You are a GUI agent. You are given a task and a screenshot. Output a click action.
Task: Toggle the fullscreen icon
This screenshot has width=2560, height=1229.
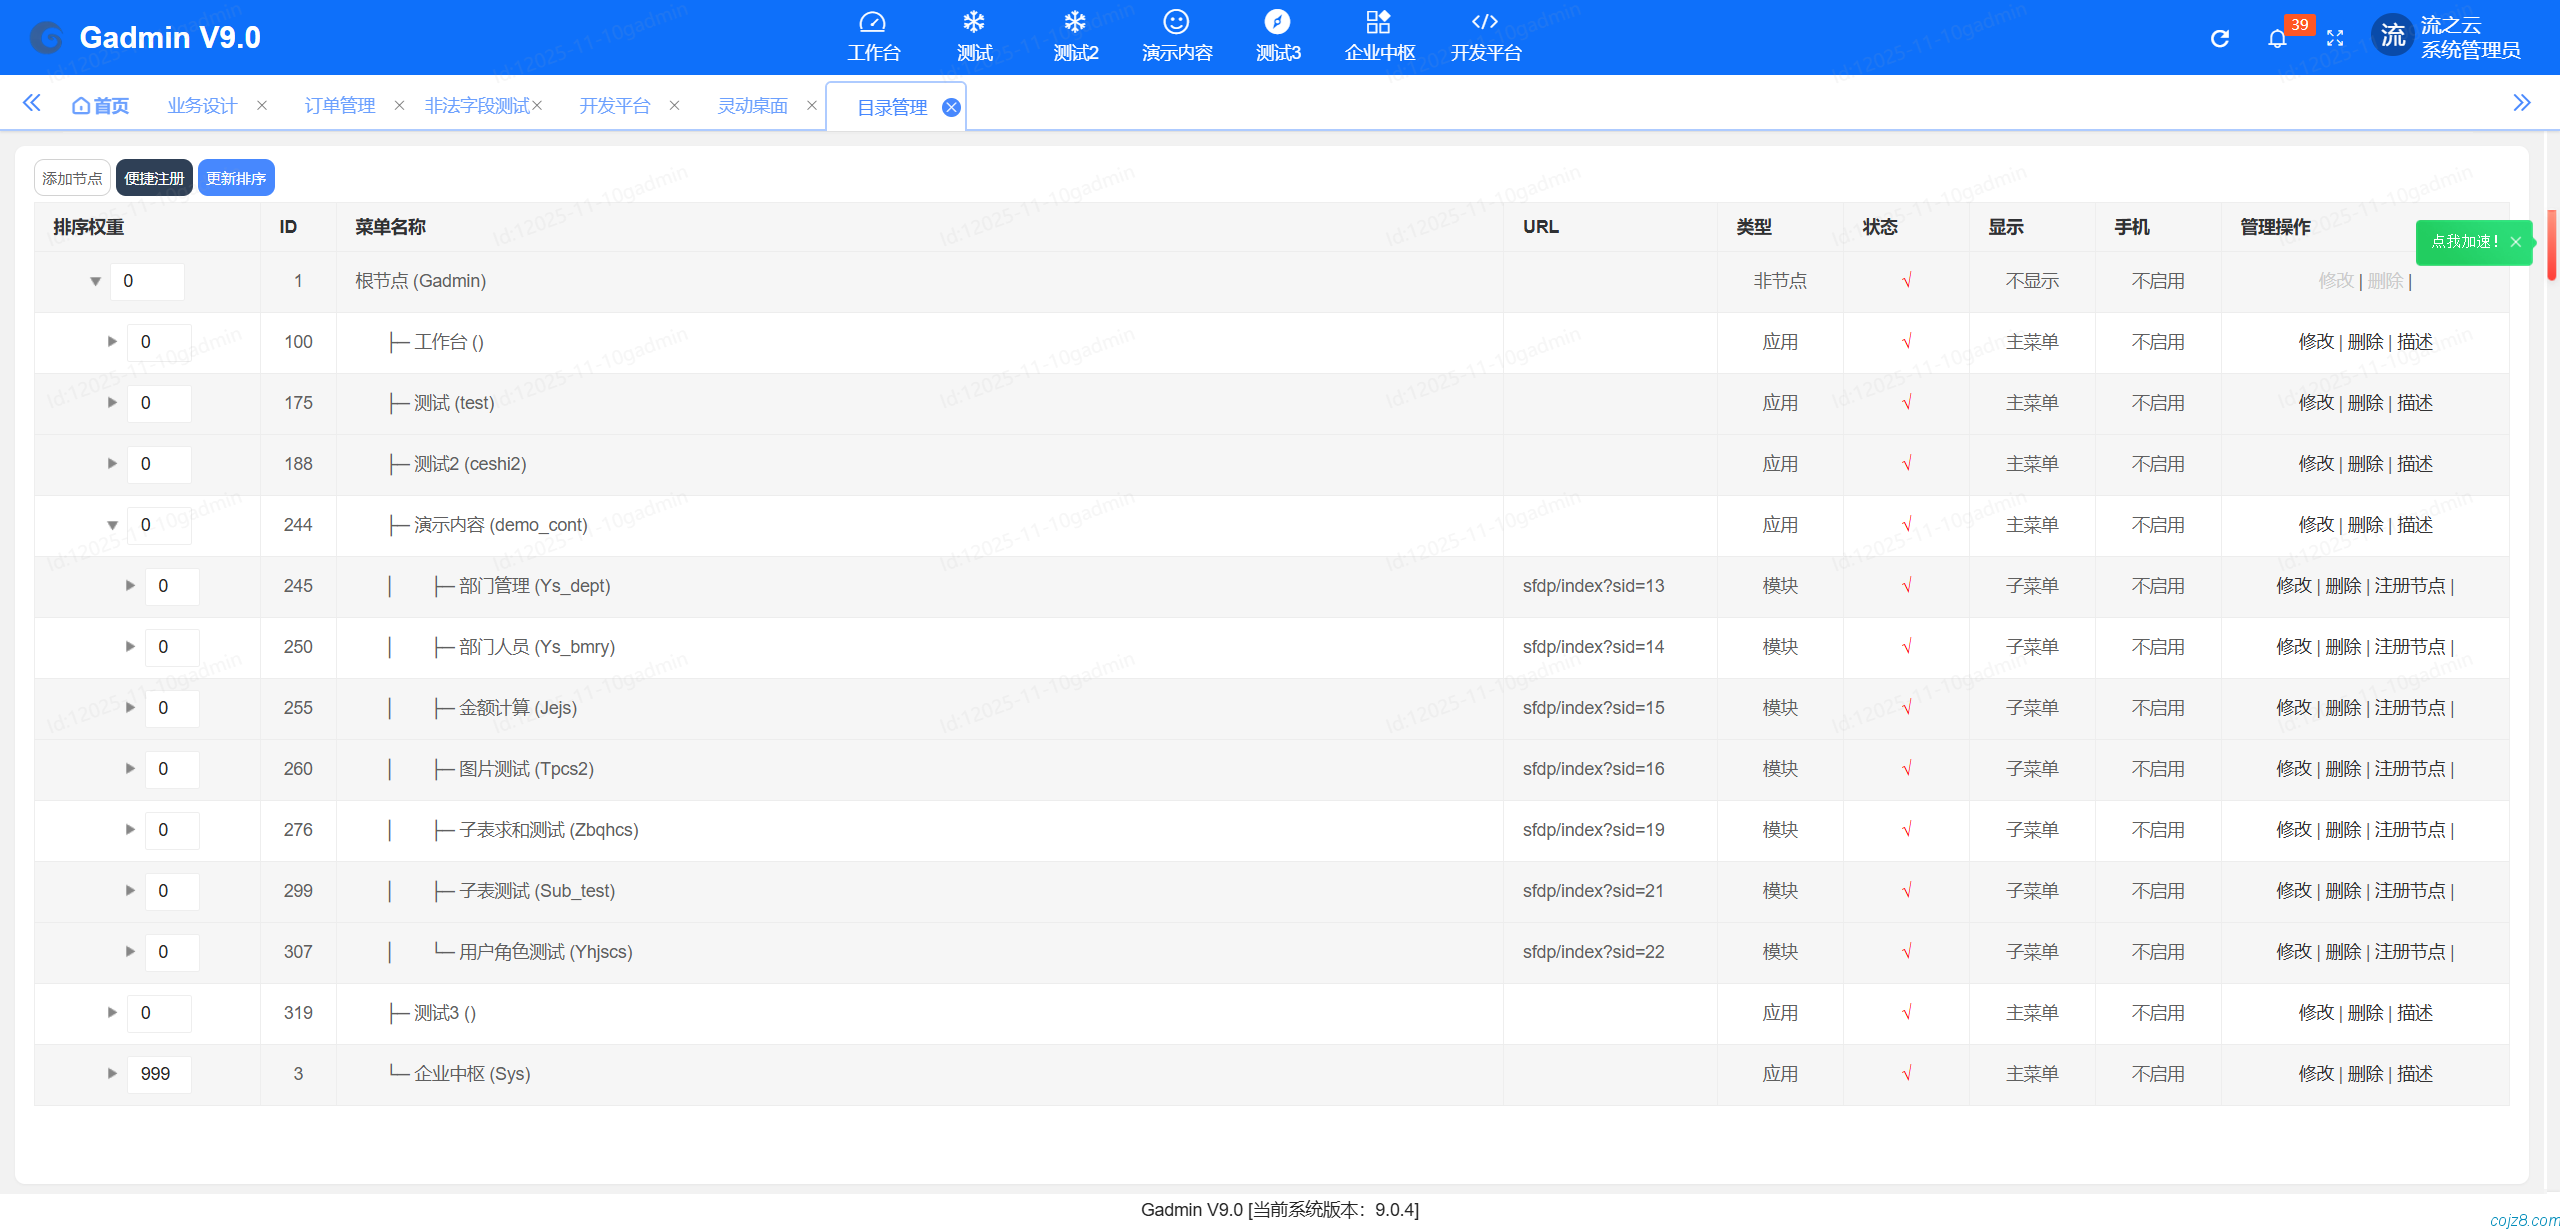(x=2335, y=38)
